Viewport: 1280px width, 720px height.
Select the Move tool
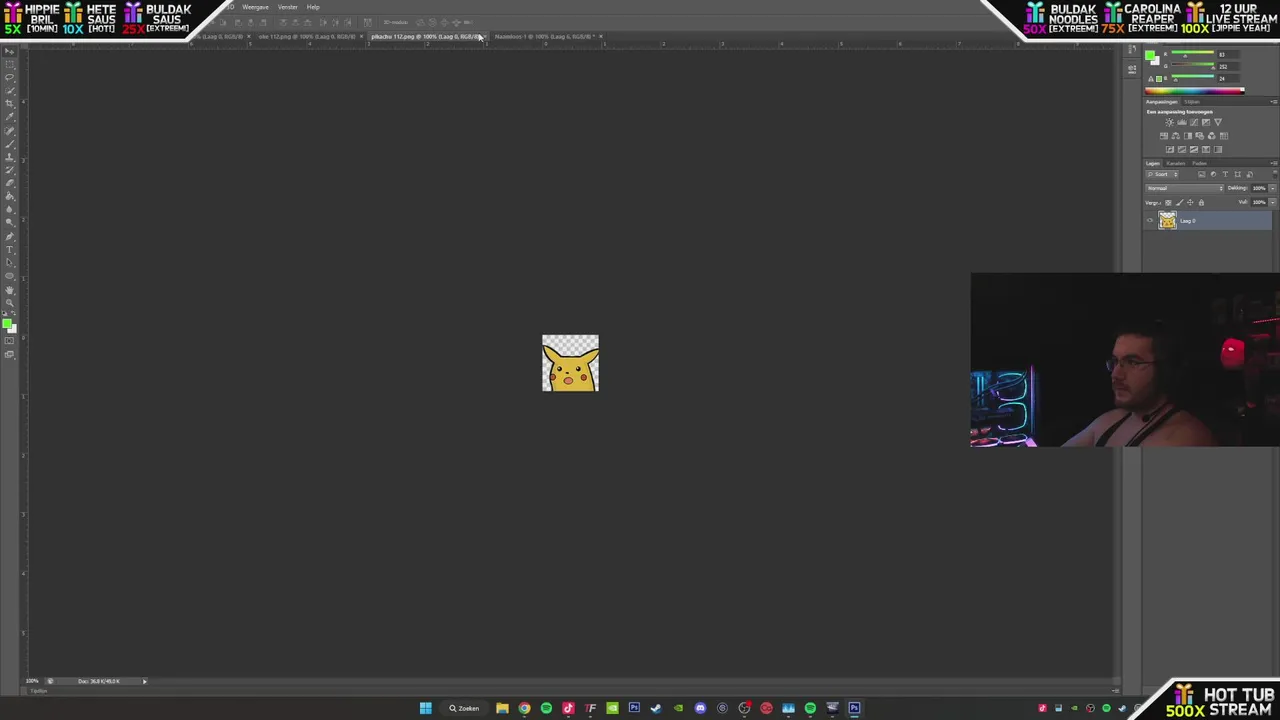[x=10, y=50]
